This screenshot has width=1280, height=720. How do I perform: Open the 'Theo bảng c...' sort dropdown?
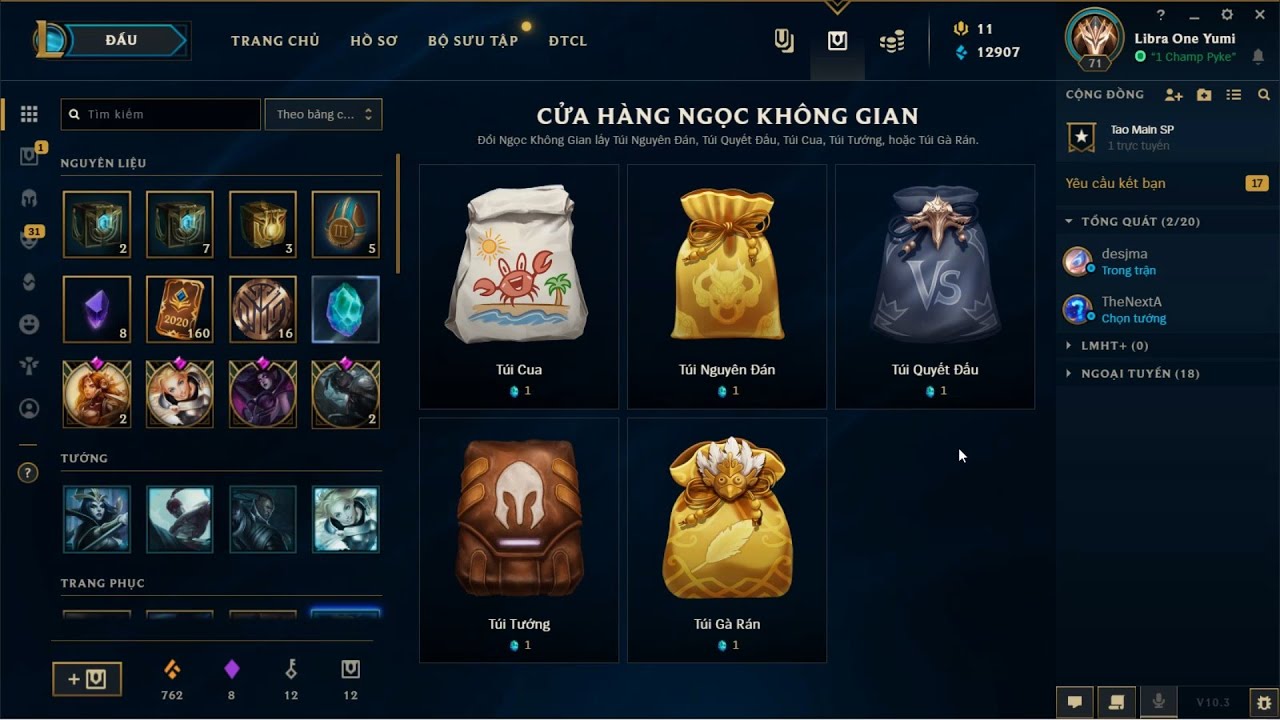point(323,114)
